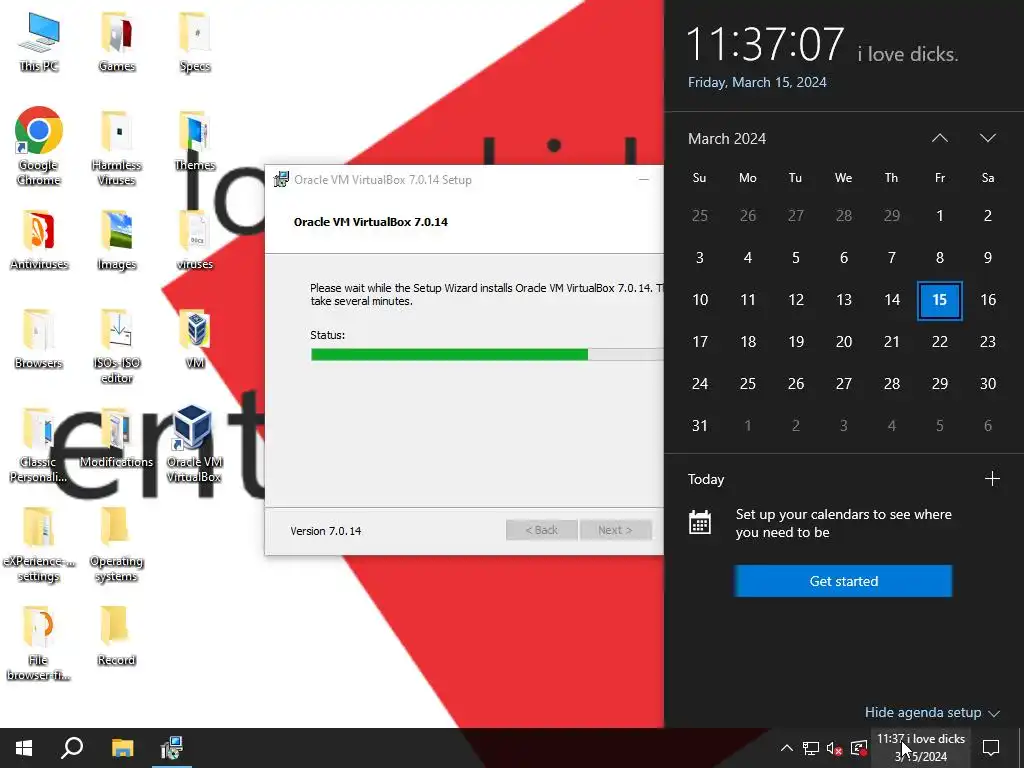Open the Operating systems folder
This screenshot has width=1024, height=768.
coord(117,544)
